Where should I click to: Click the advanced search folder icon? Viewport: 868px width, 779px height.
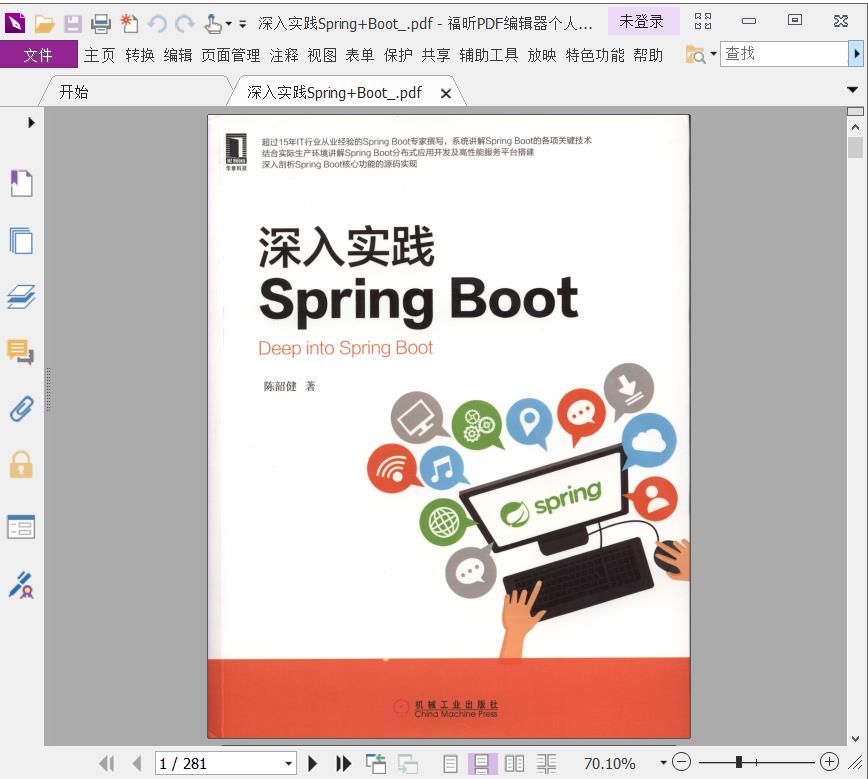[695, 54]
